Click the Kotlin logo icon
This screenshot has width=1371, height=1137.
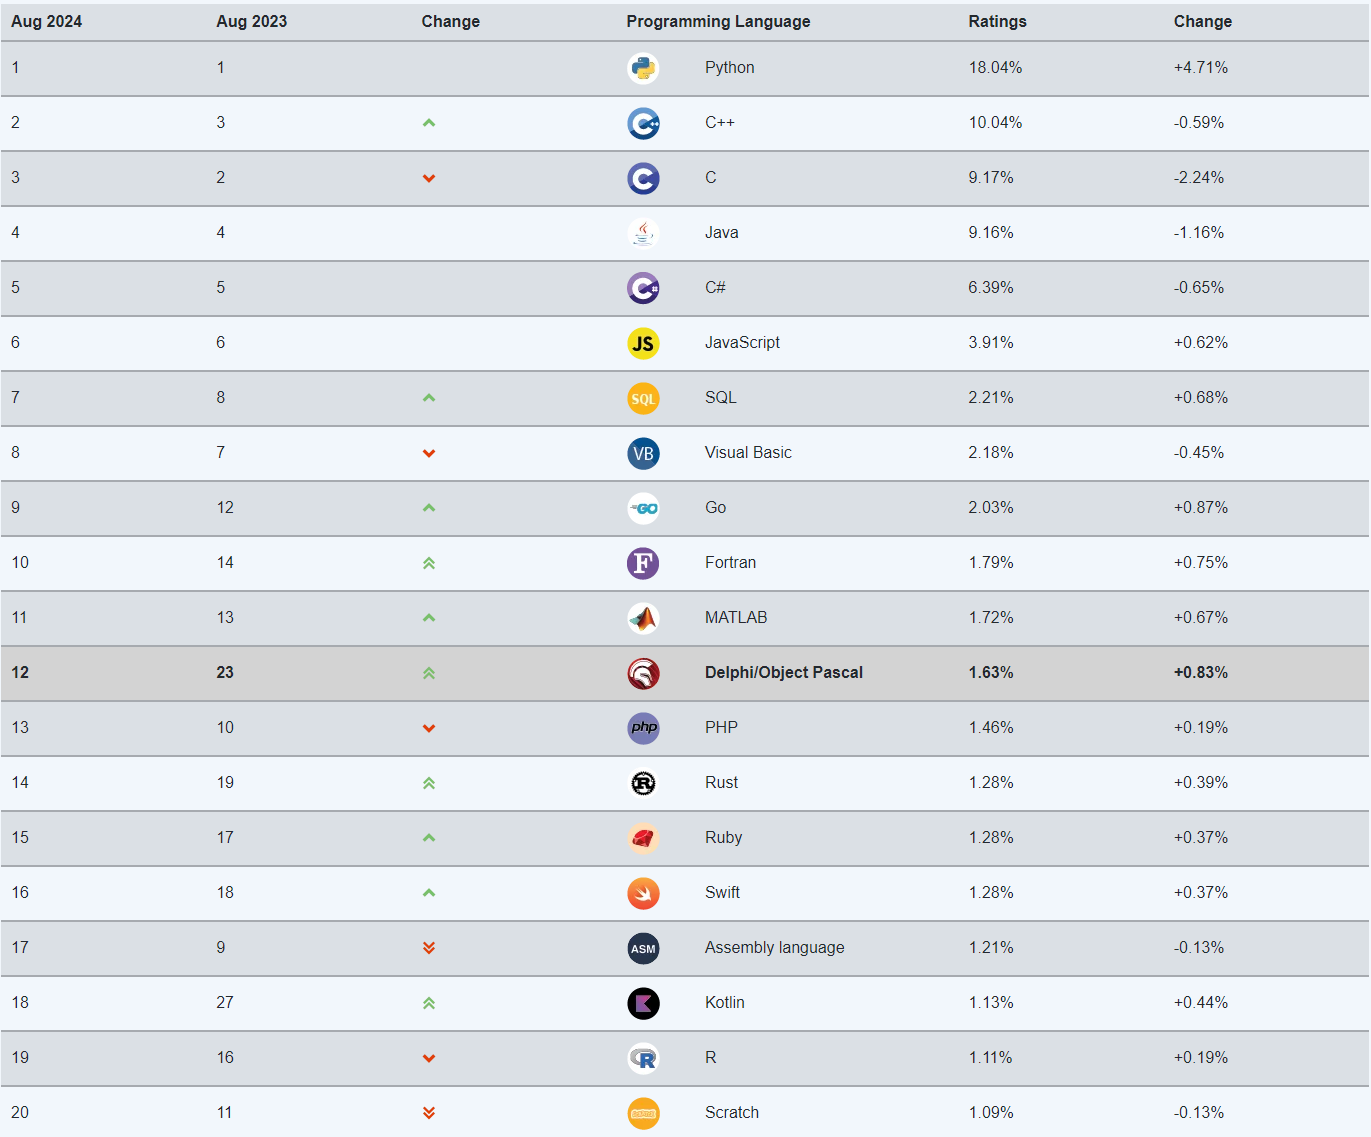643,1003
